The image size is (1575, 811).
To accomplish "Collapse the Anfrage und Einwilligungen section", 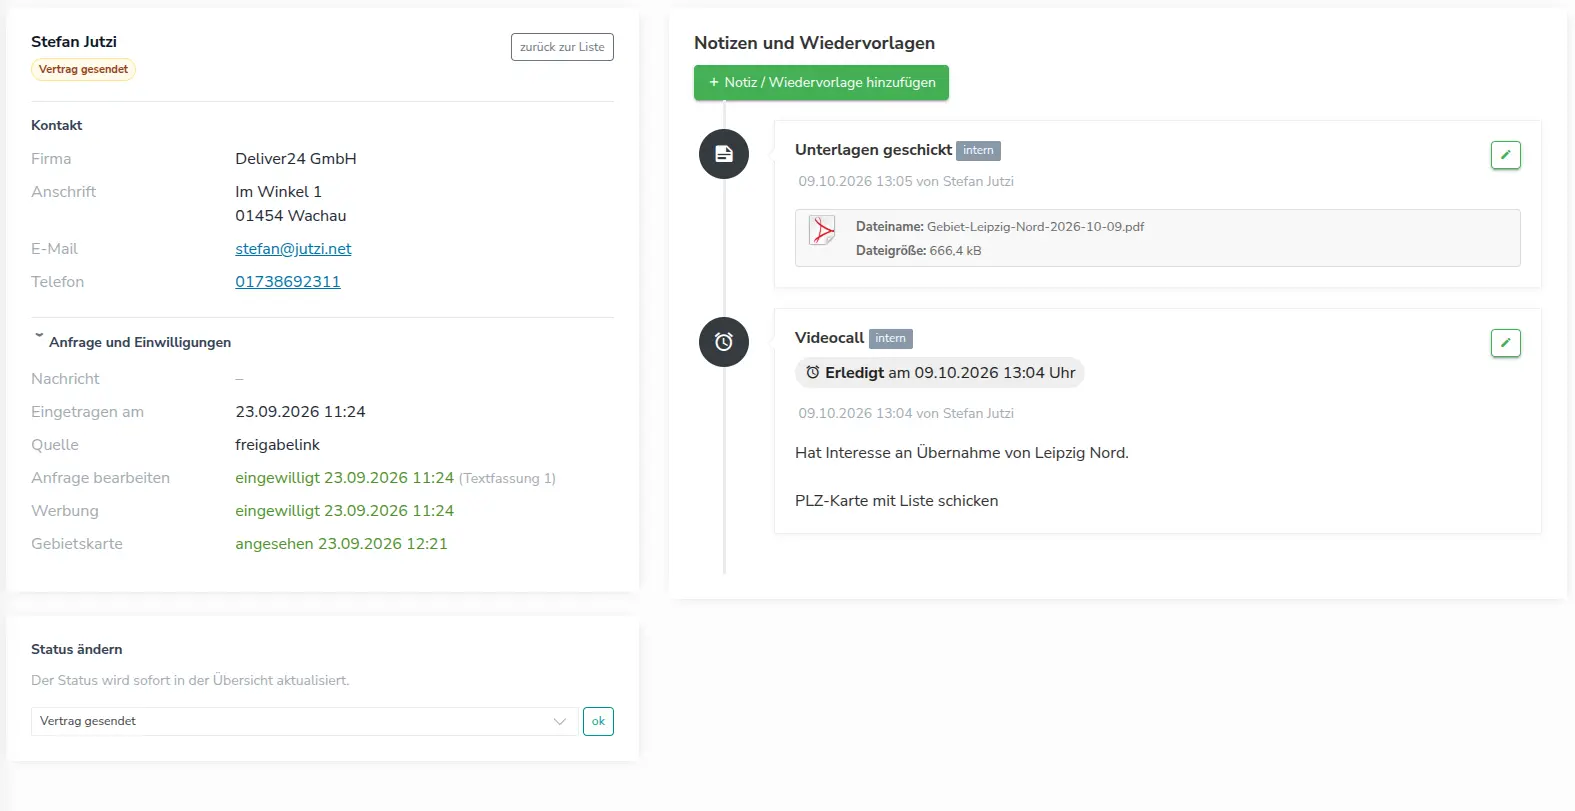I will (39, 336).
